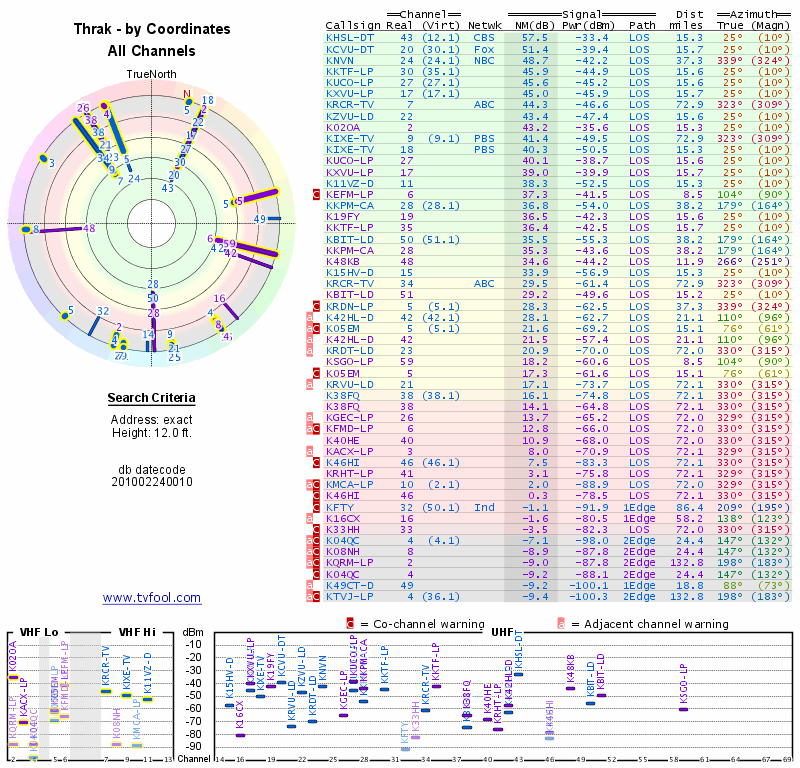Click the co-channel icon next to KRDN-LP
The image size is (800, 768).
(x=317, y=306)
